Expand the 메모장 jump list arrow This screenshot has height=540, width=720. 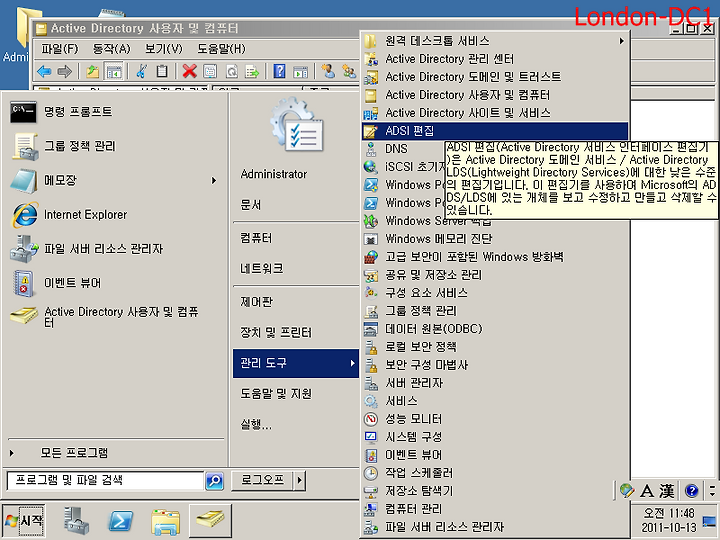(x=214, y=180)
